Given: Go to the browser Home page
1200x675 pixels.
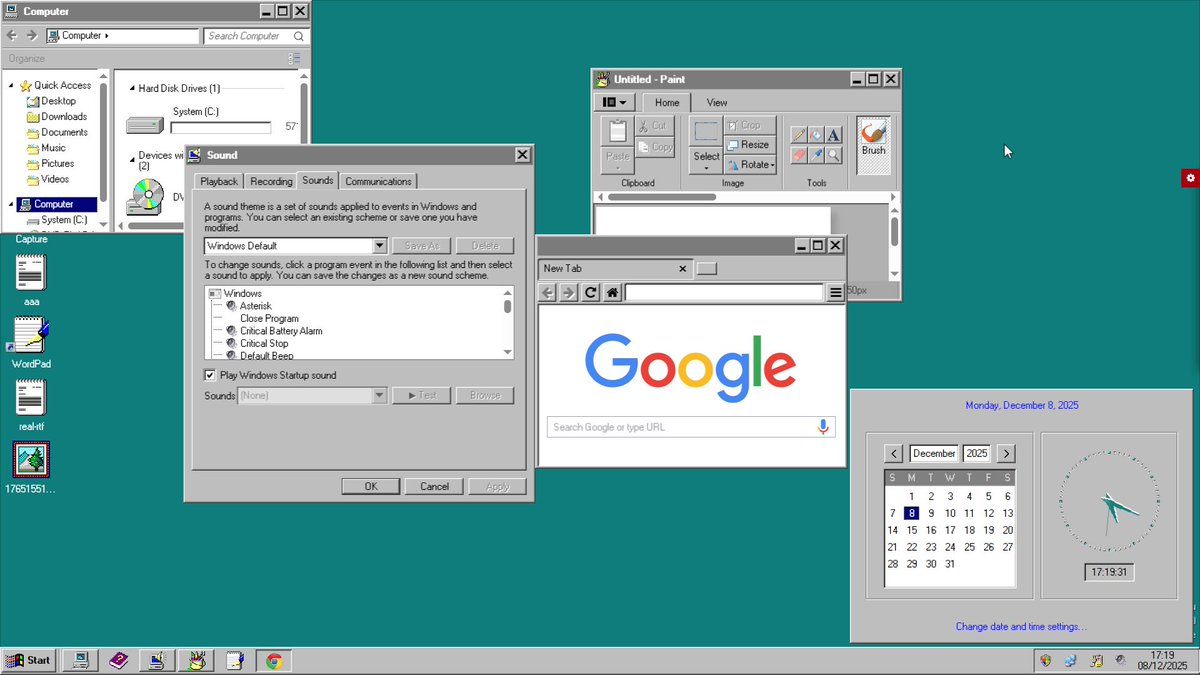Looking at the screenshot, I should 612,292.
